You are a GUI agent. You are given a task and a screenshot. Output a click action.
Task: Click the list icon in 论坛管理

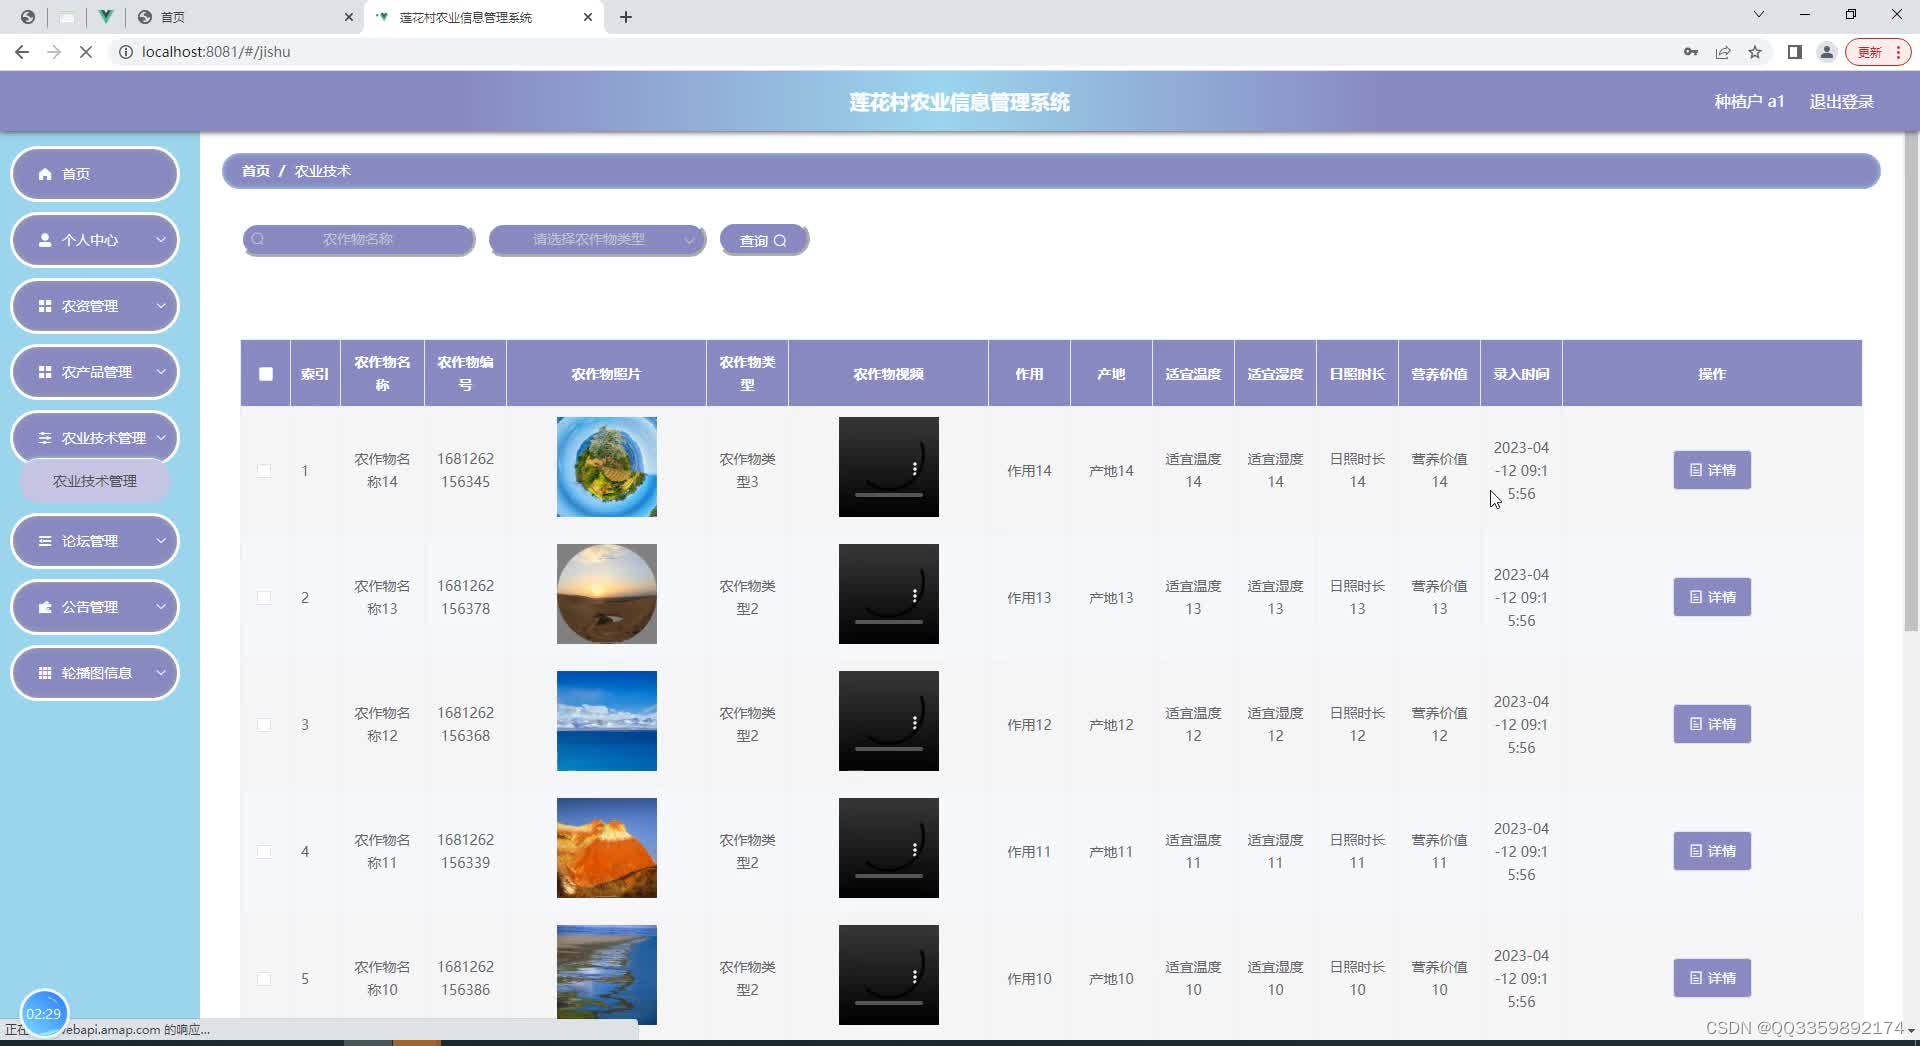click(45, 541)
